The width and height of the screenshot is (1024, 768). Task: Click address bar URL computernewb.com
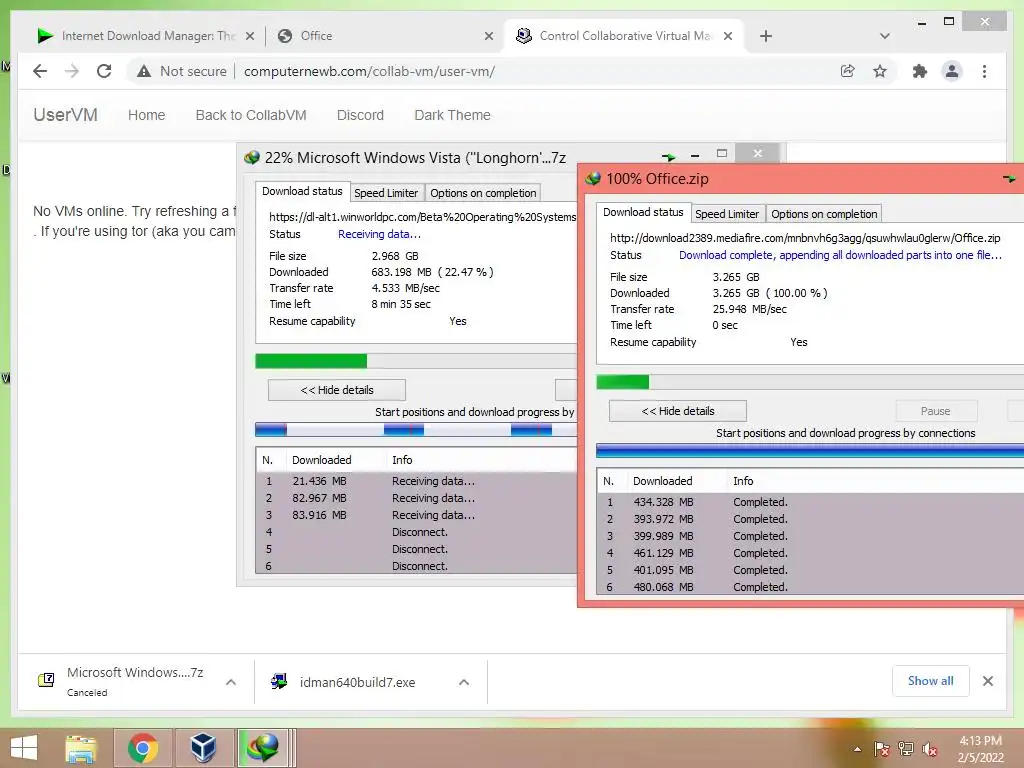coord(369,71)
